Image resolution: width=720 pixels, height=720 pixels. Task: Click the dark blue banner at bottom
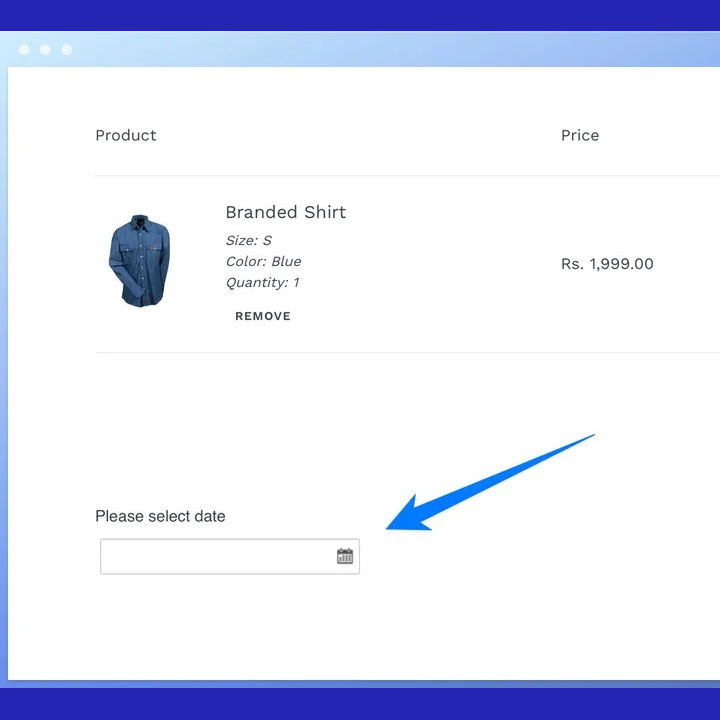click(x=360, y=704)
